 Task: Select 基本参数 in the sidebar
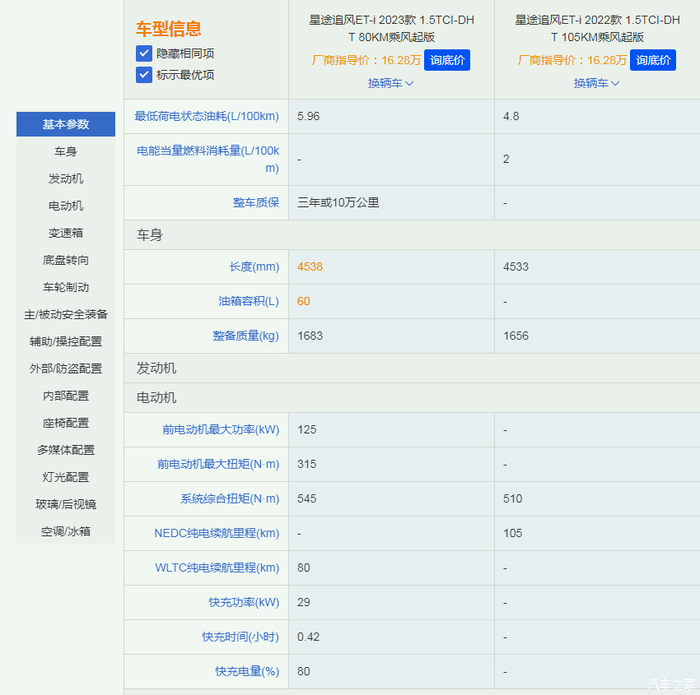pyautogui.click(x=66, y=125)
